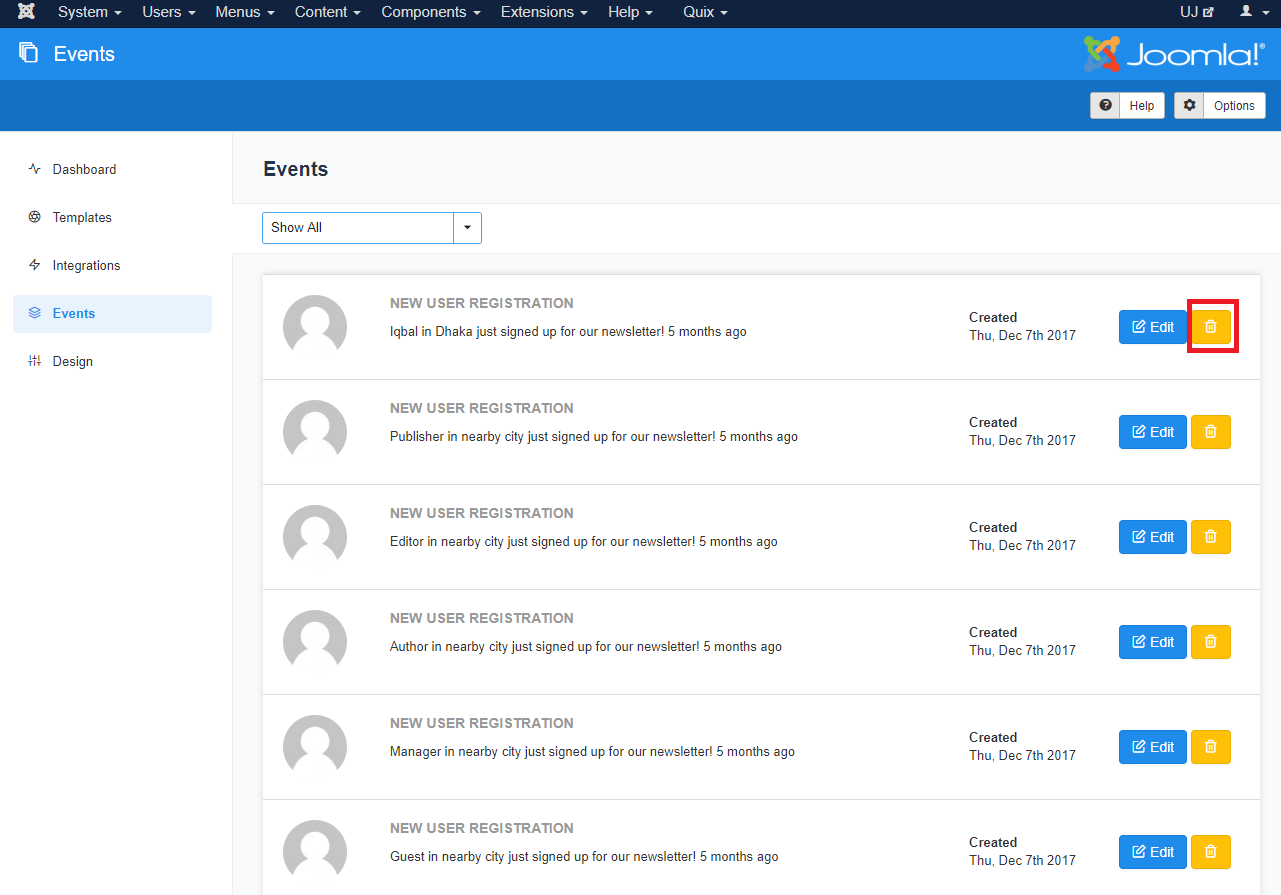Expand the Components menu

coord(430,12)
